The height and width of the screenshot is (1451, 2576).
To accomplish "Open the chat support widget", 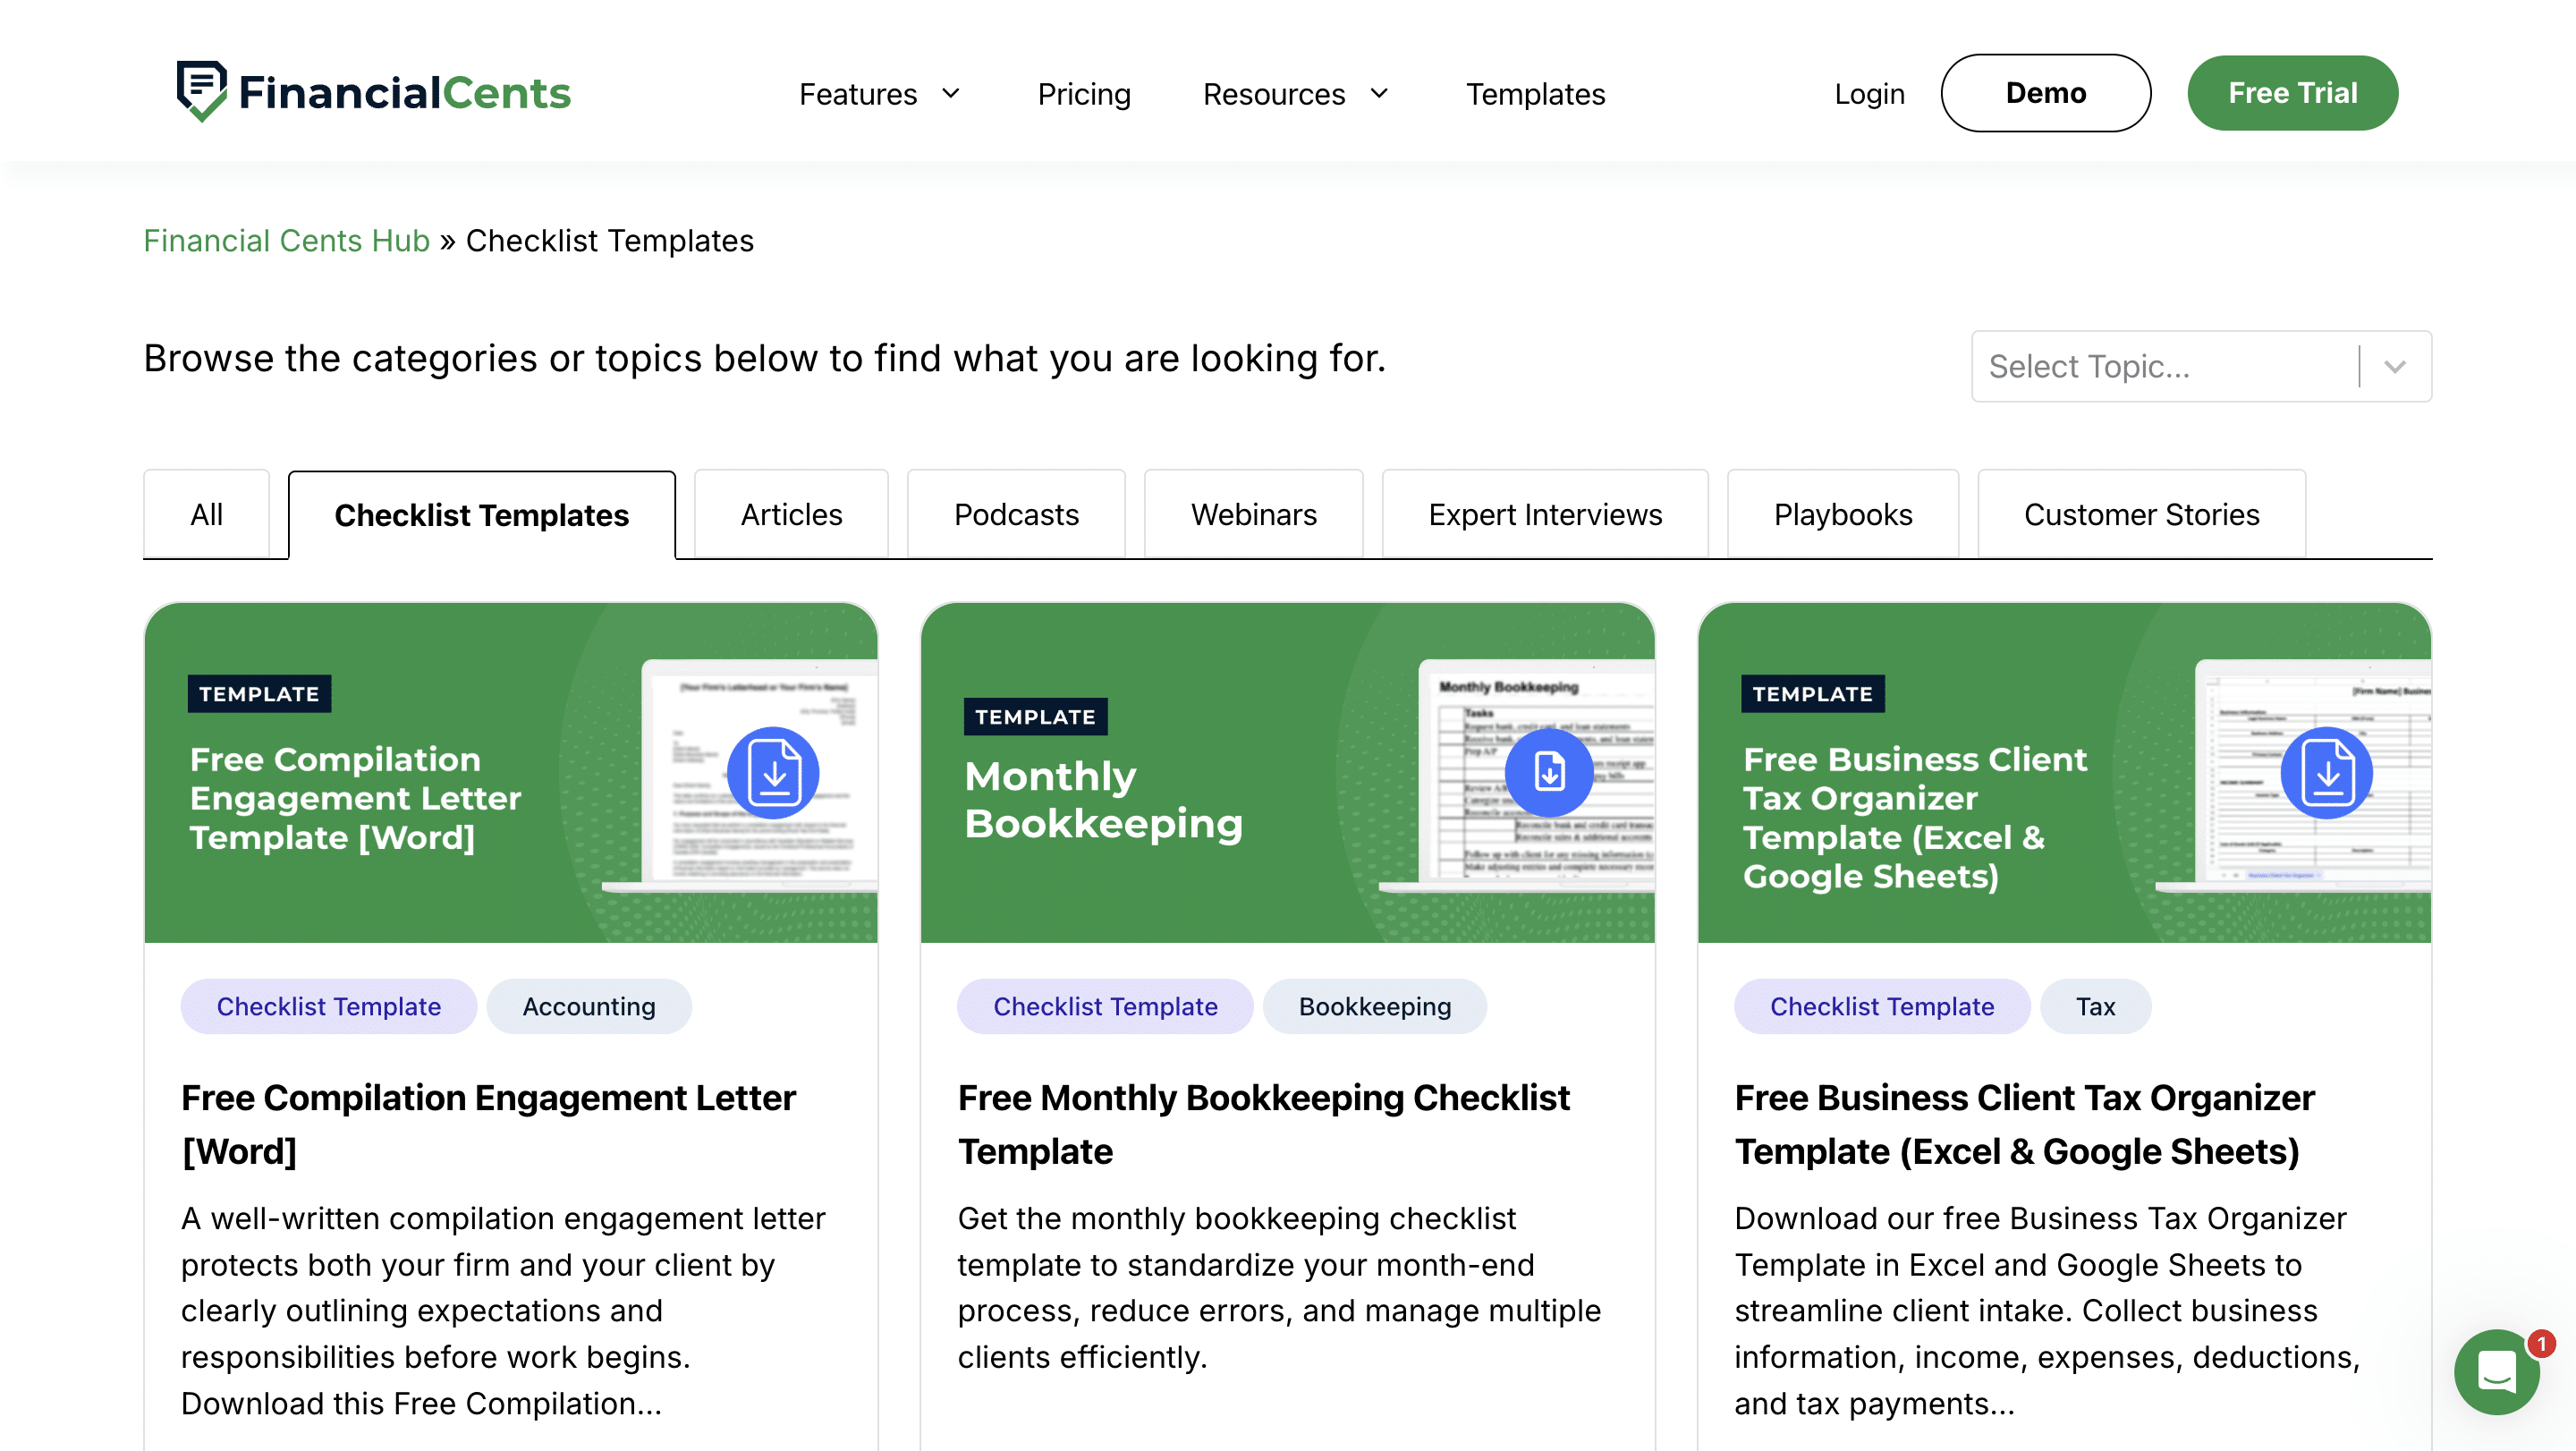I will (2497, 1373).
